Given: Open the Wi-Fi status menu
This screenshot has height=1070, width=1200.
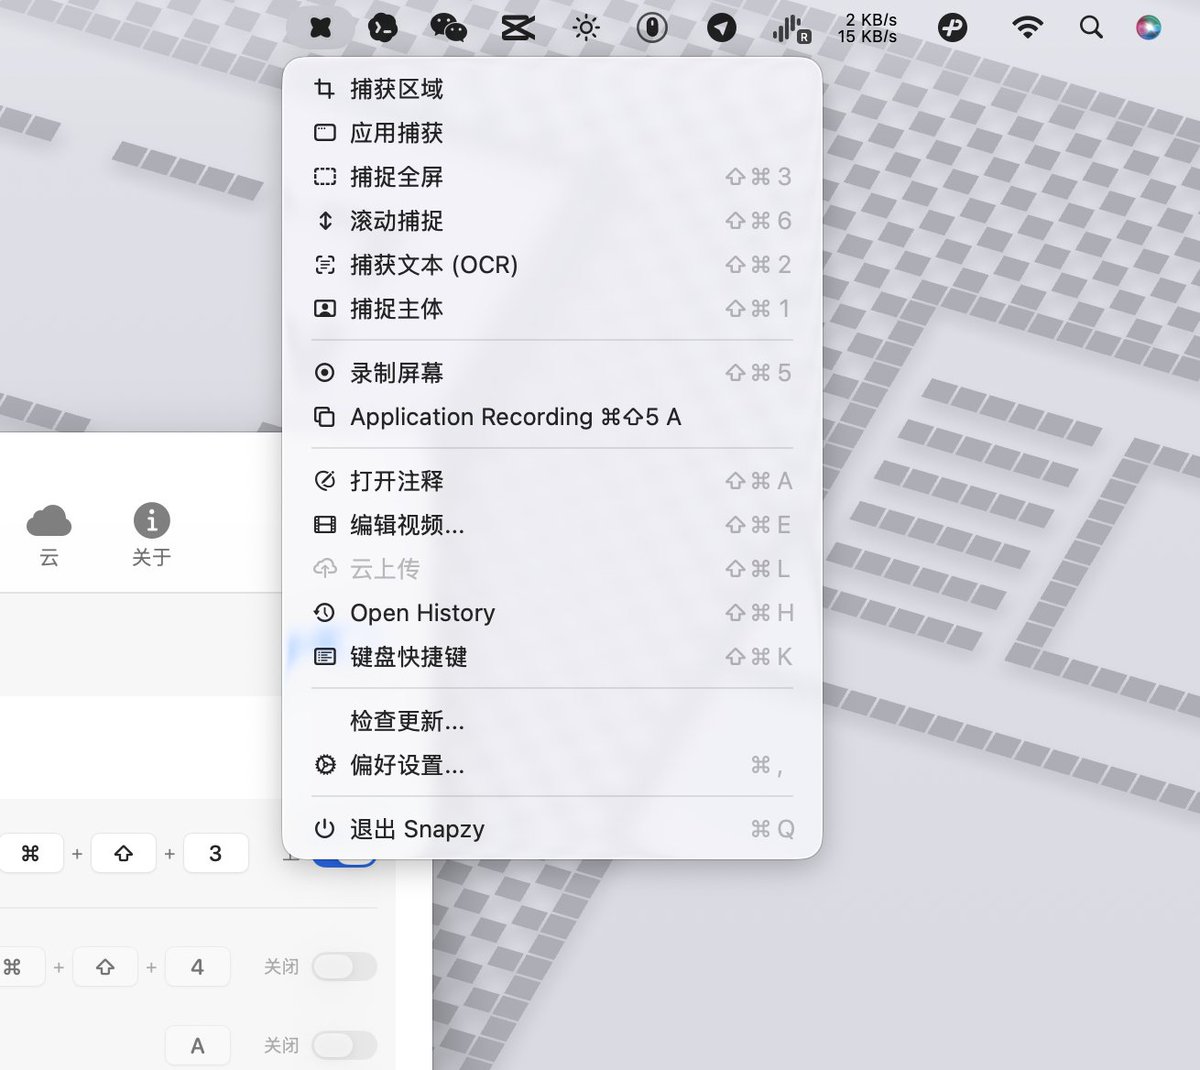Looking at the screenshot, I should 1027,27.
